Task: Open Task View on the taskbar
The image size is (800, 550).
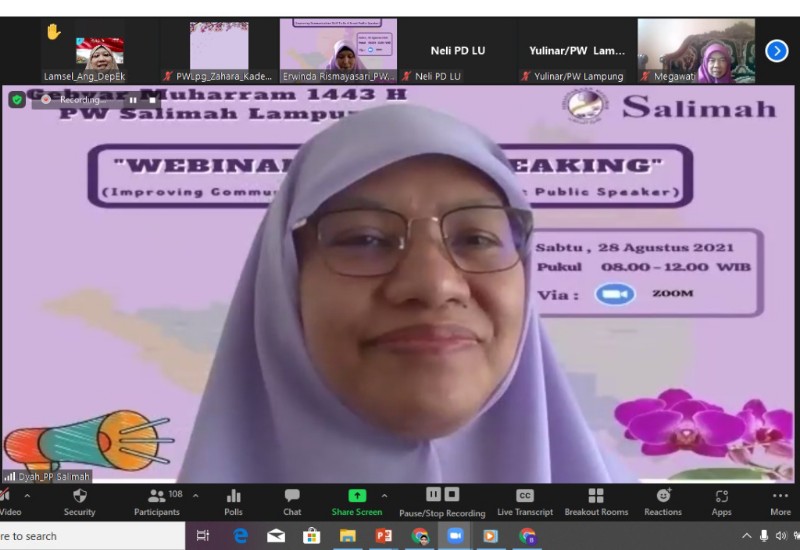Action: point(203,536)
